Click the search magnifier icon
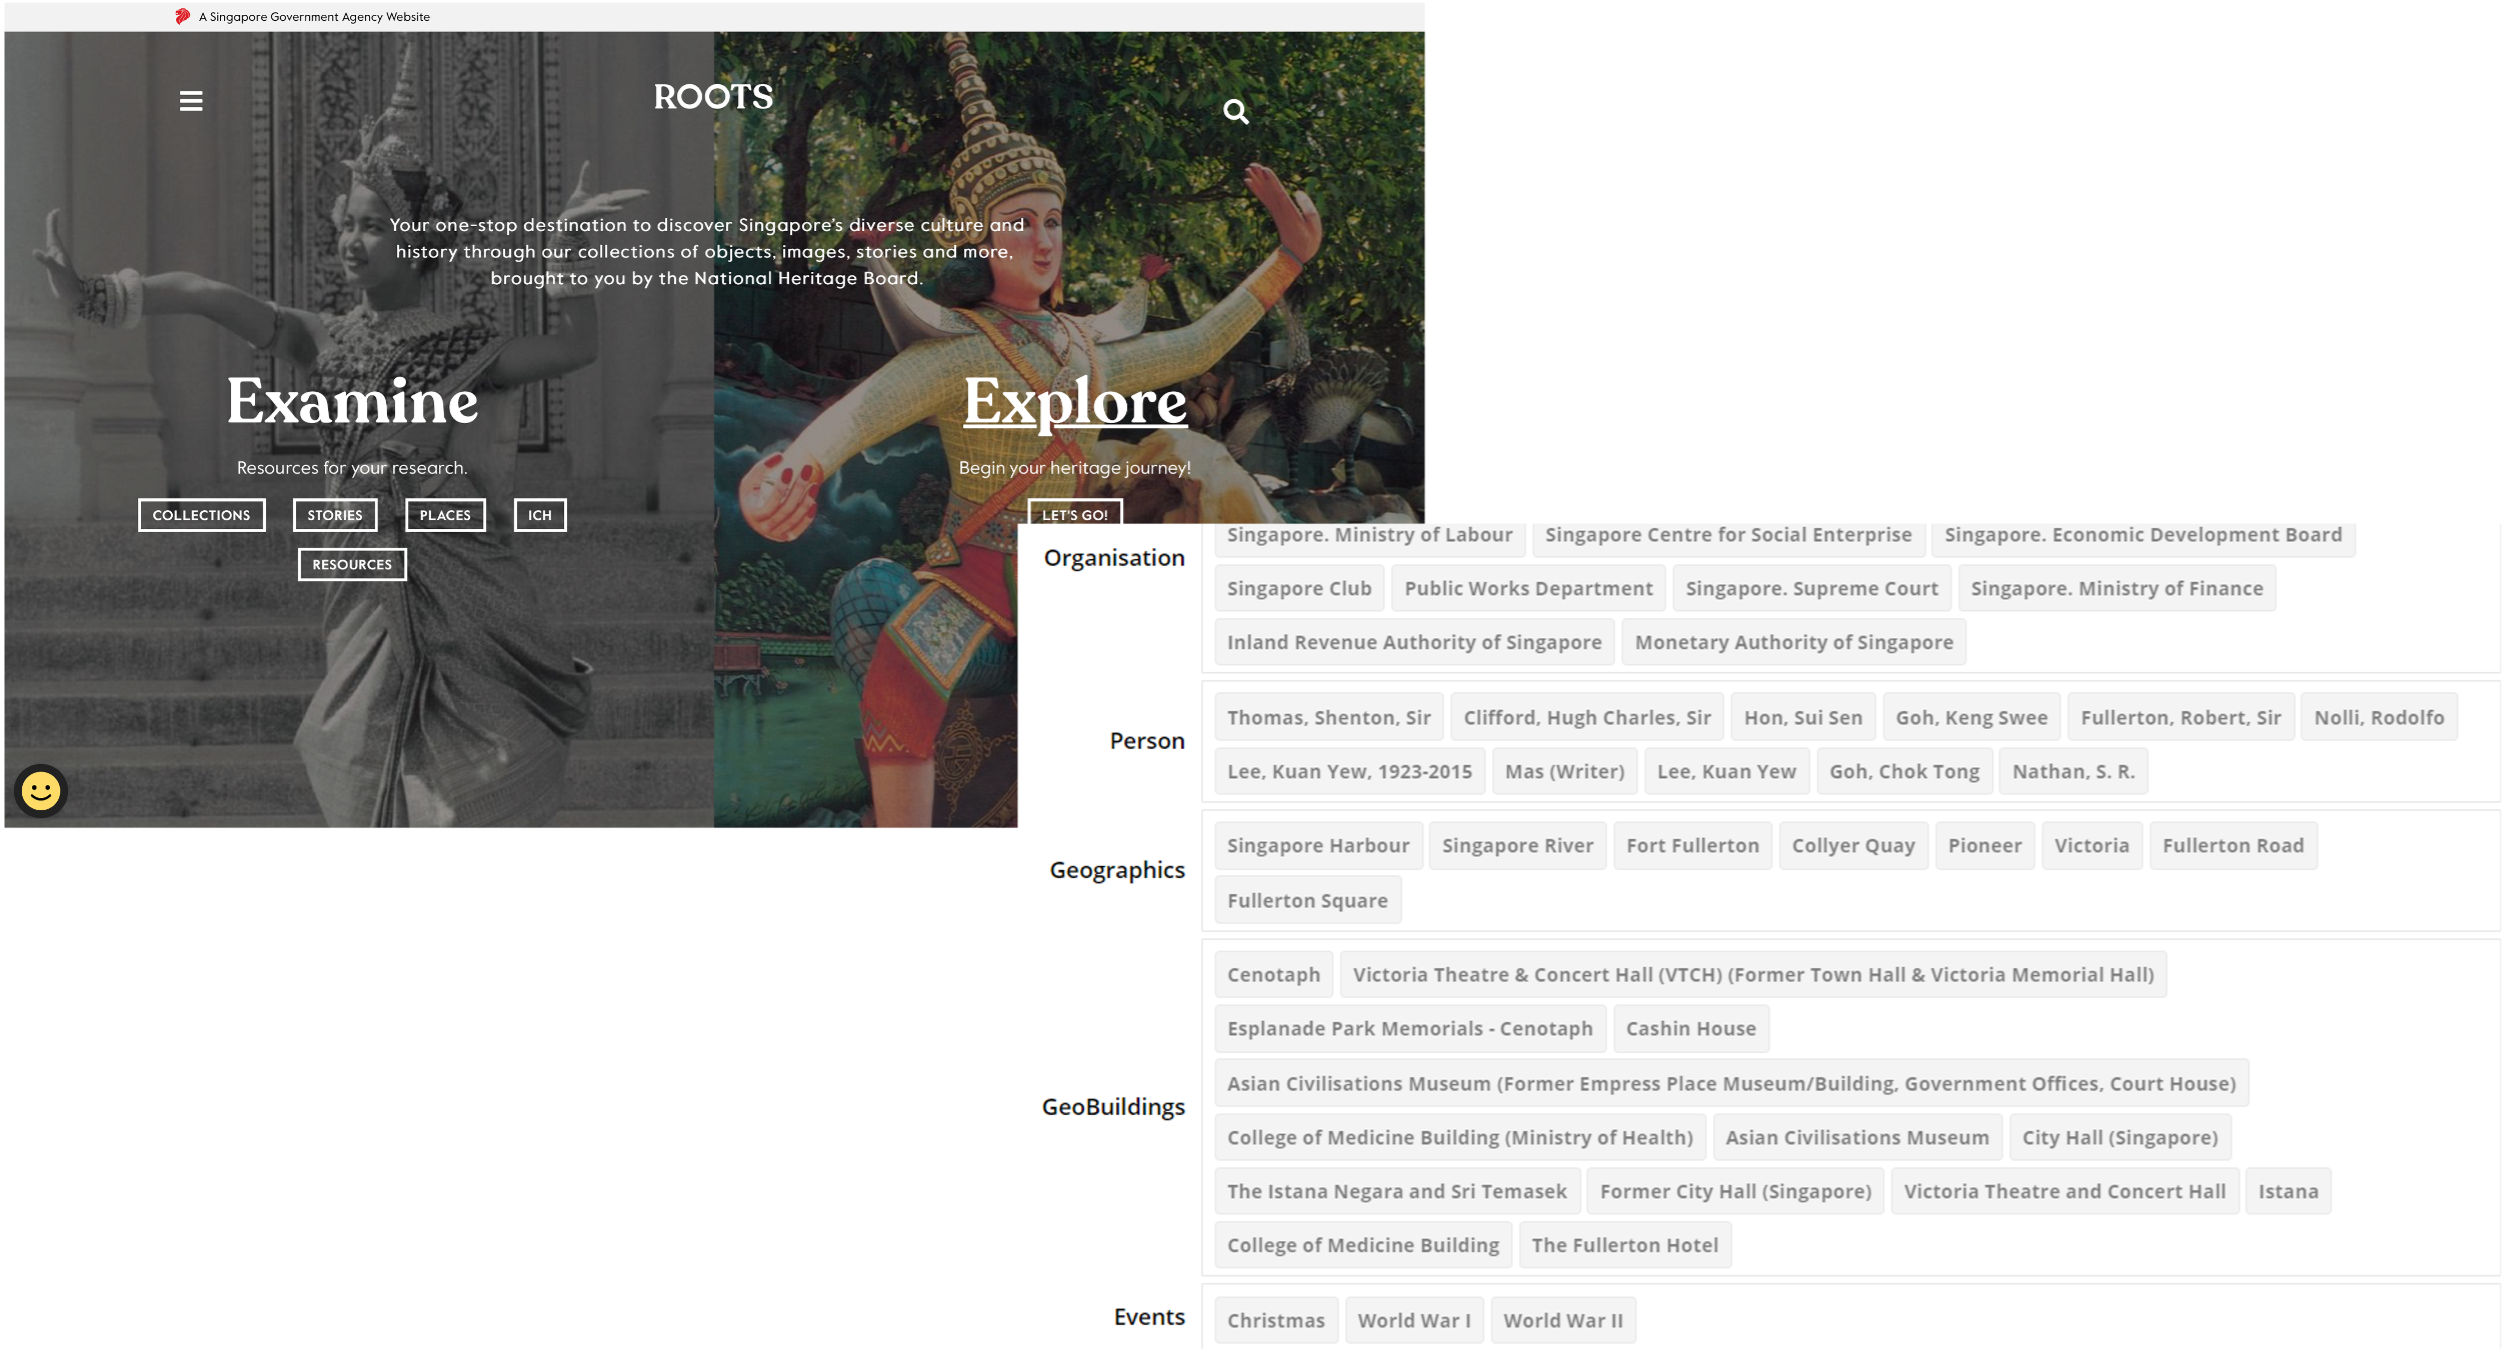The height and width of the screenshot is (1356, 2507). (x=1236, y=112)
